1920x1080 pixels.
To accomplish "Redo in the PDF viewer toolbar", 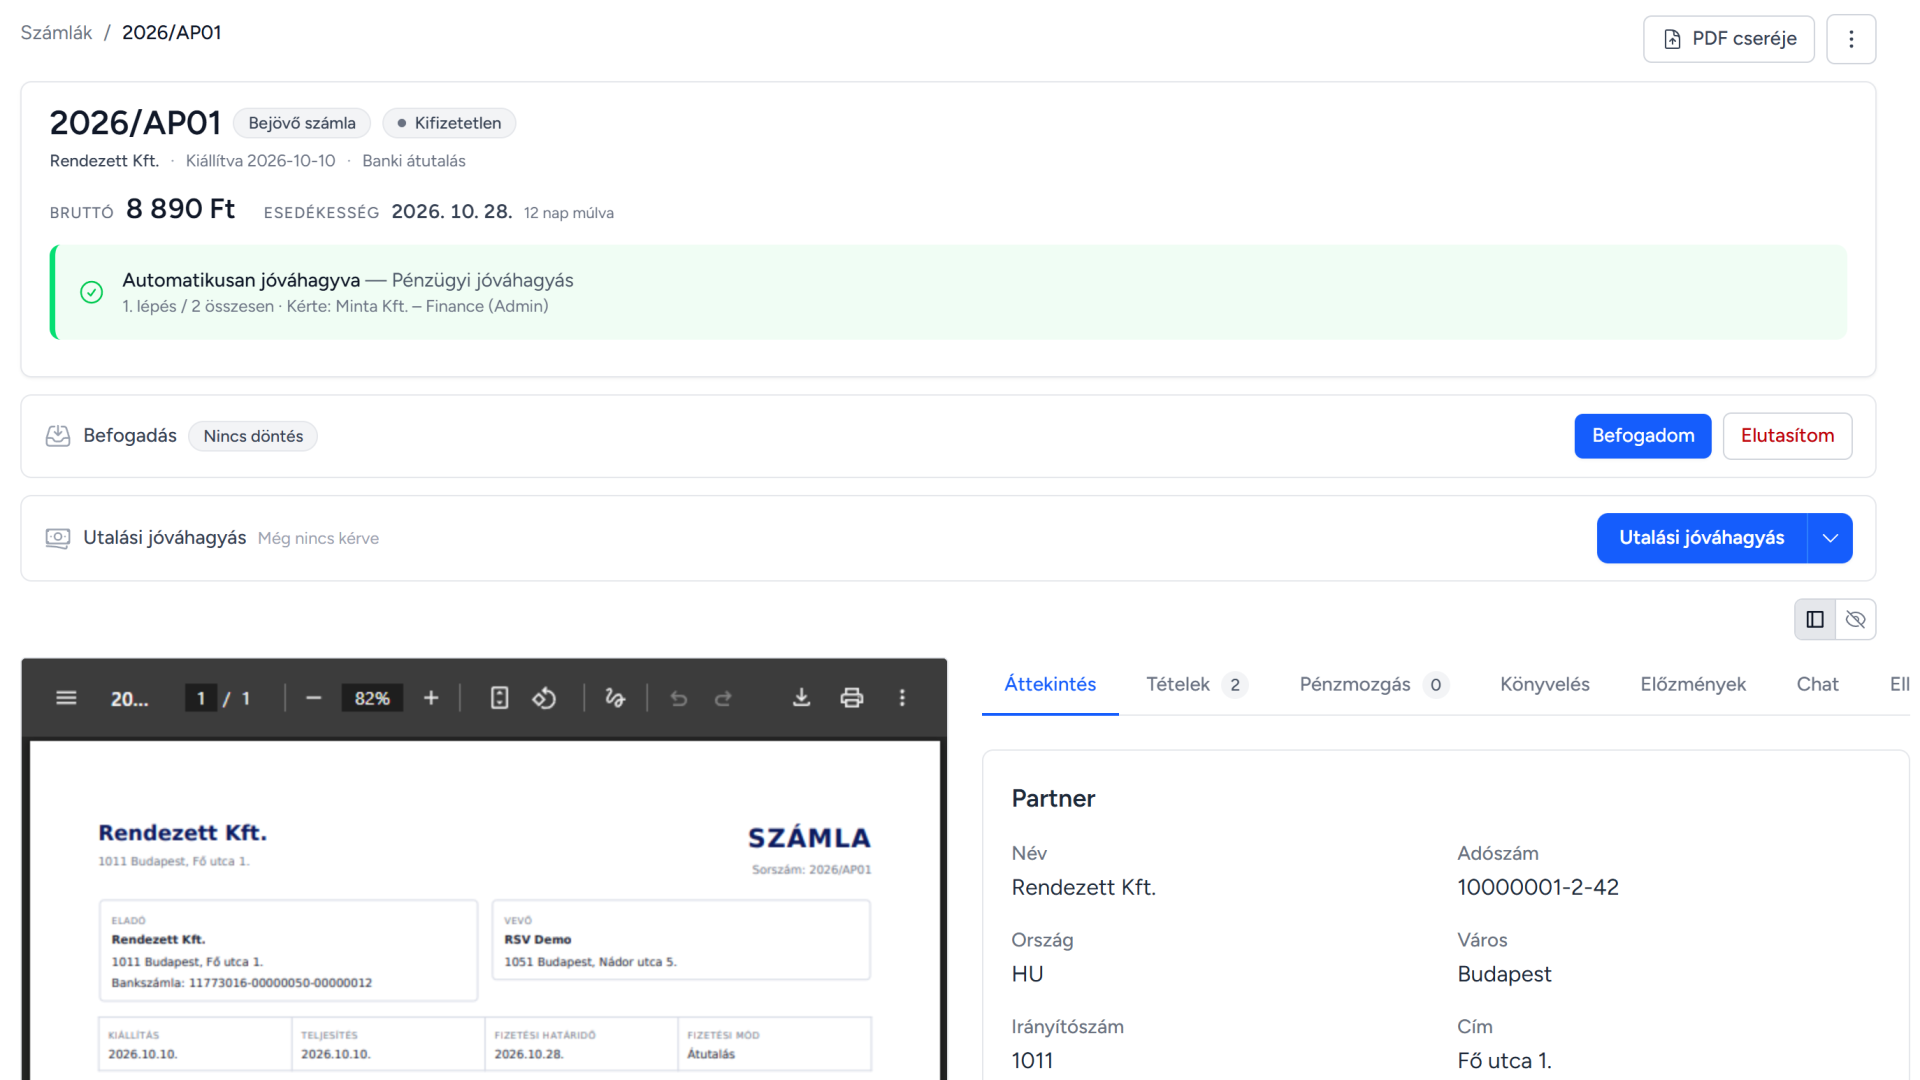I will click(x=723, y=698).
